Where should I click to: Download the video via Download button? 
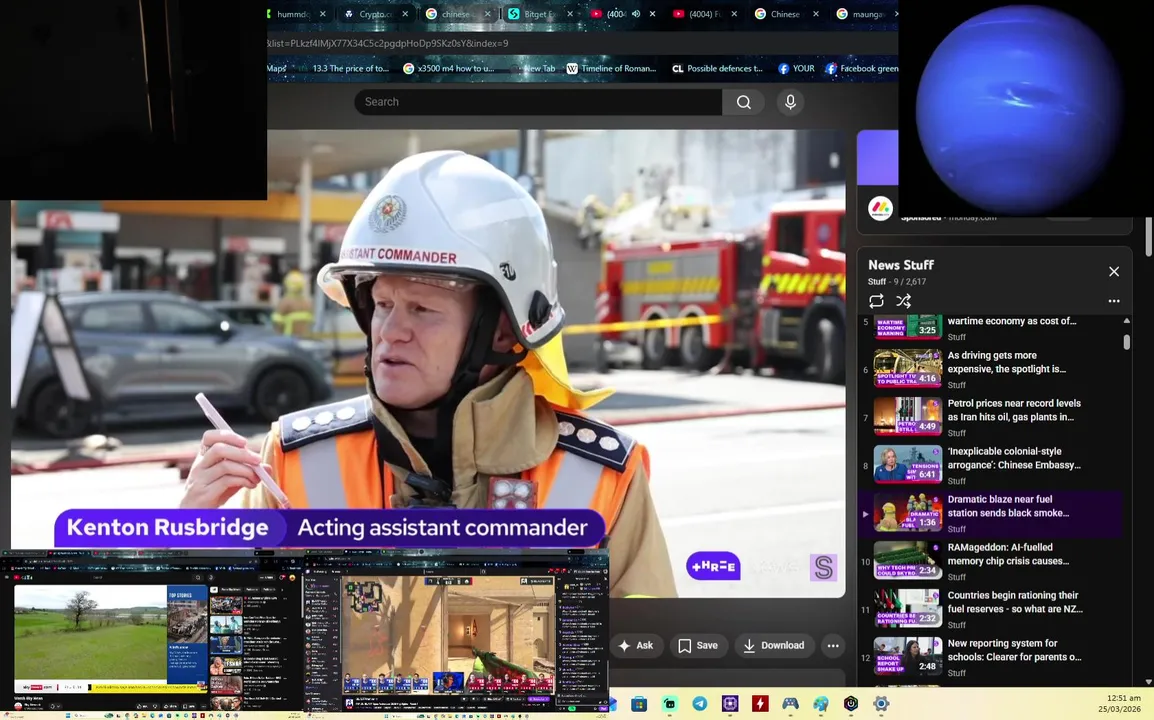coord(774,646)
